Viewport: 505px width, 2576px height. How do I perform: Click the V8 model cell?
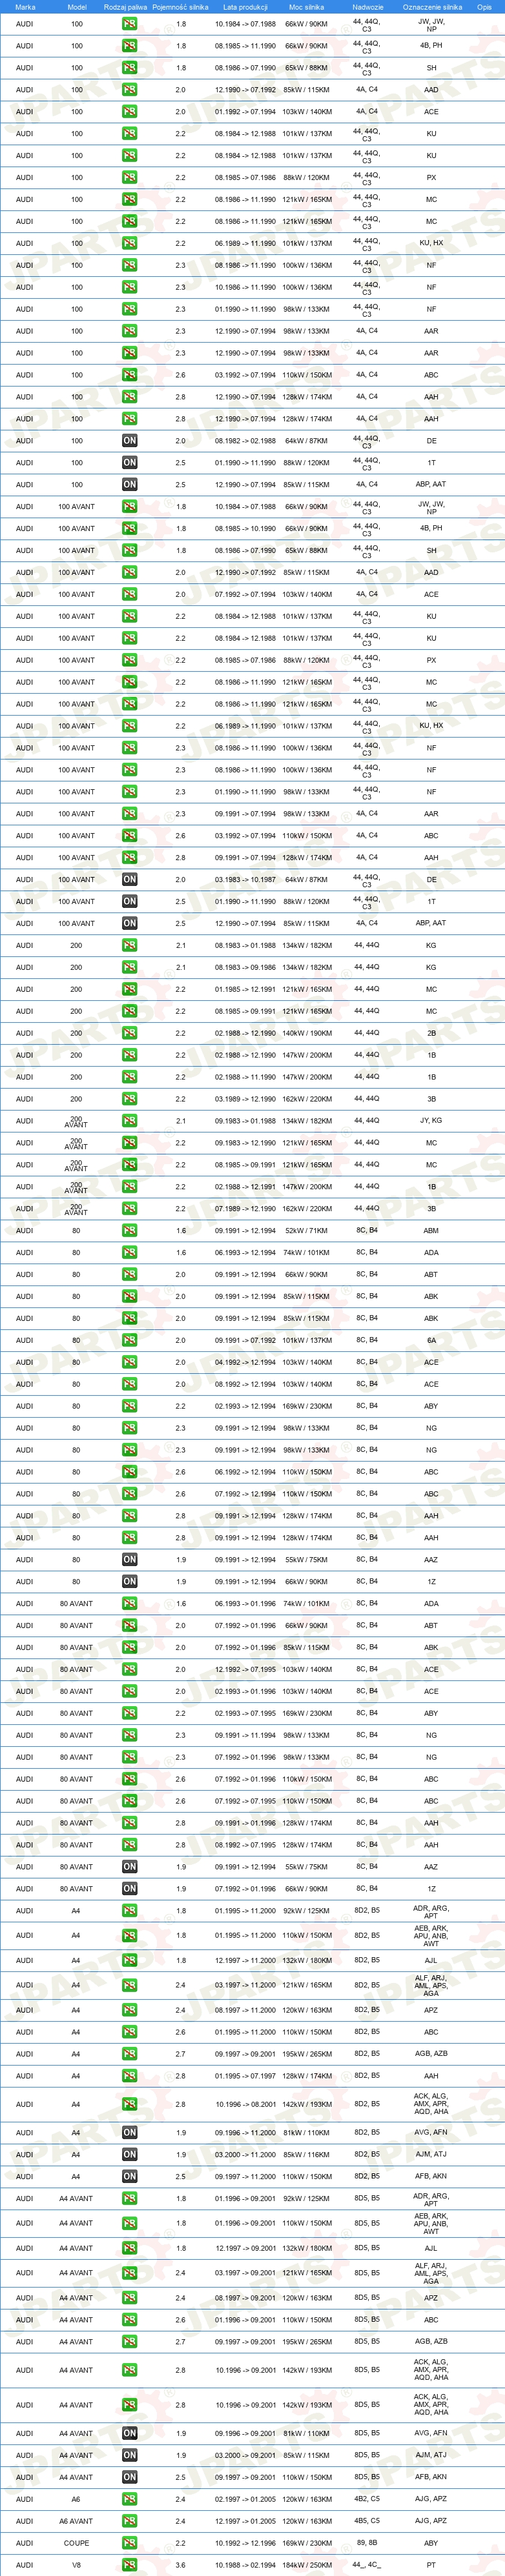click(x=76, y=2564)
